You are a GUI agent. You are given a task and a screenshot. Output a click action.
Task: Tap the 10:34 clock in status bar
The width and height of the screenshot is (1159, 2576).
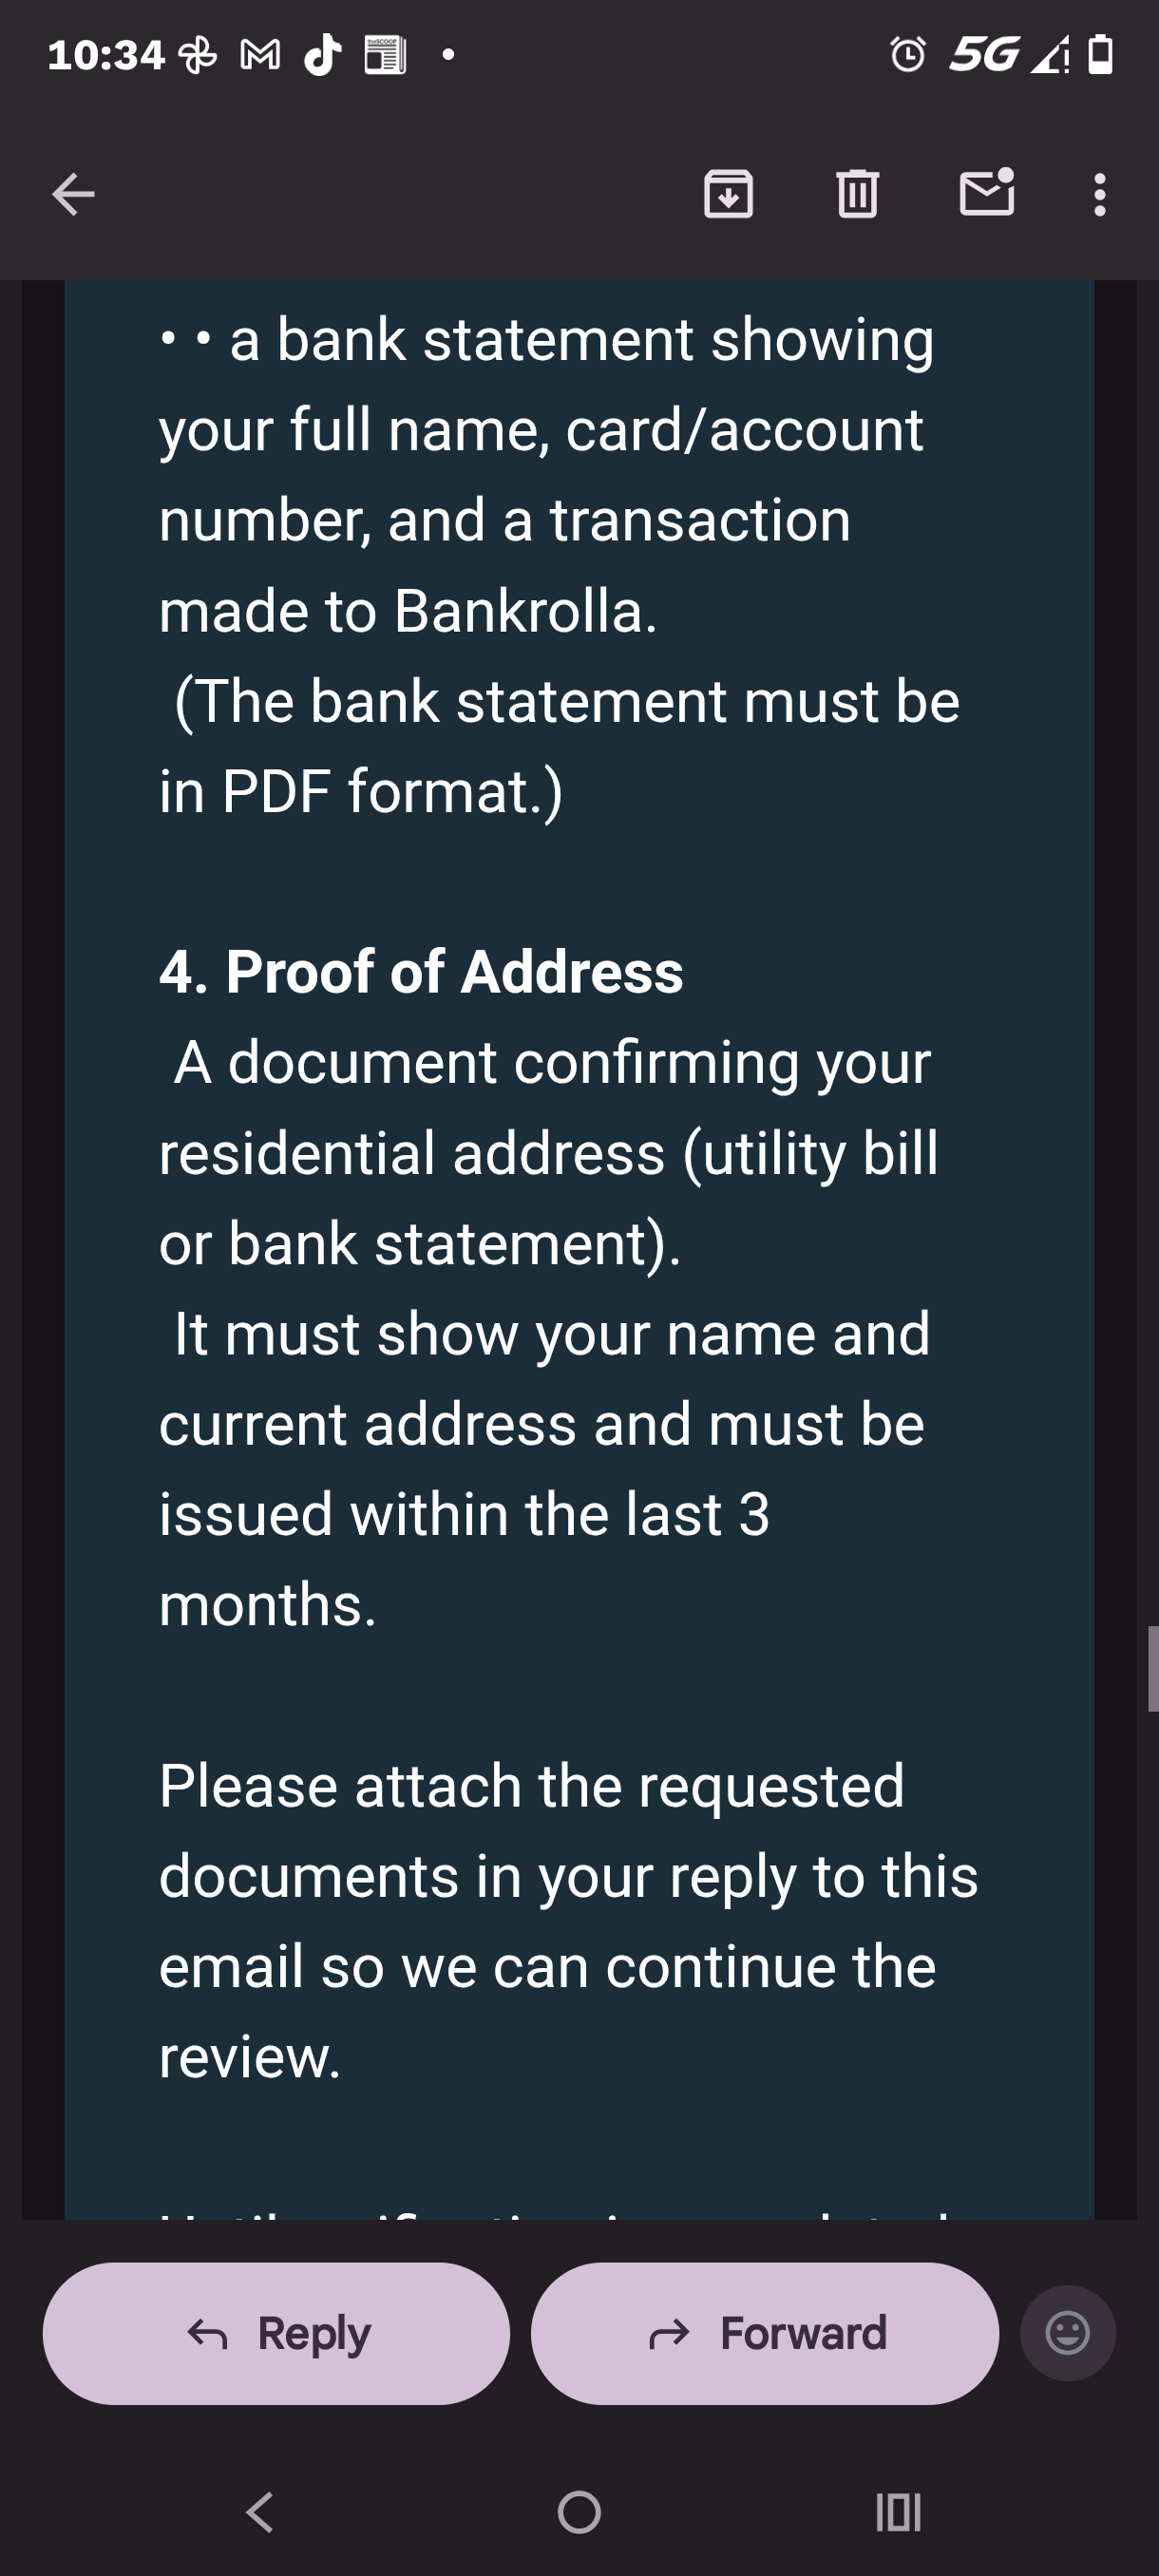[x=105, y=55]
